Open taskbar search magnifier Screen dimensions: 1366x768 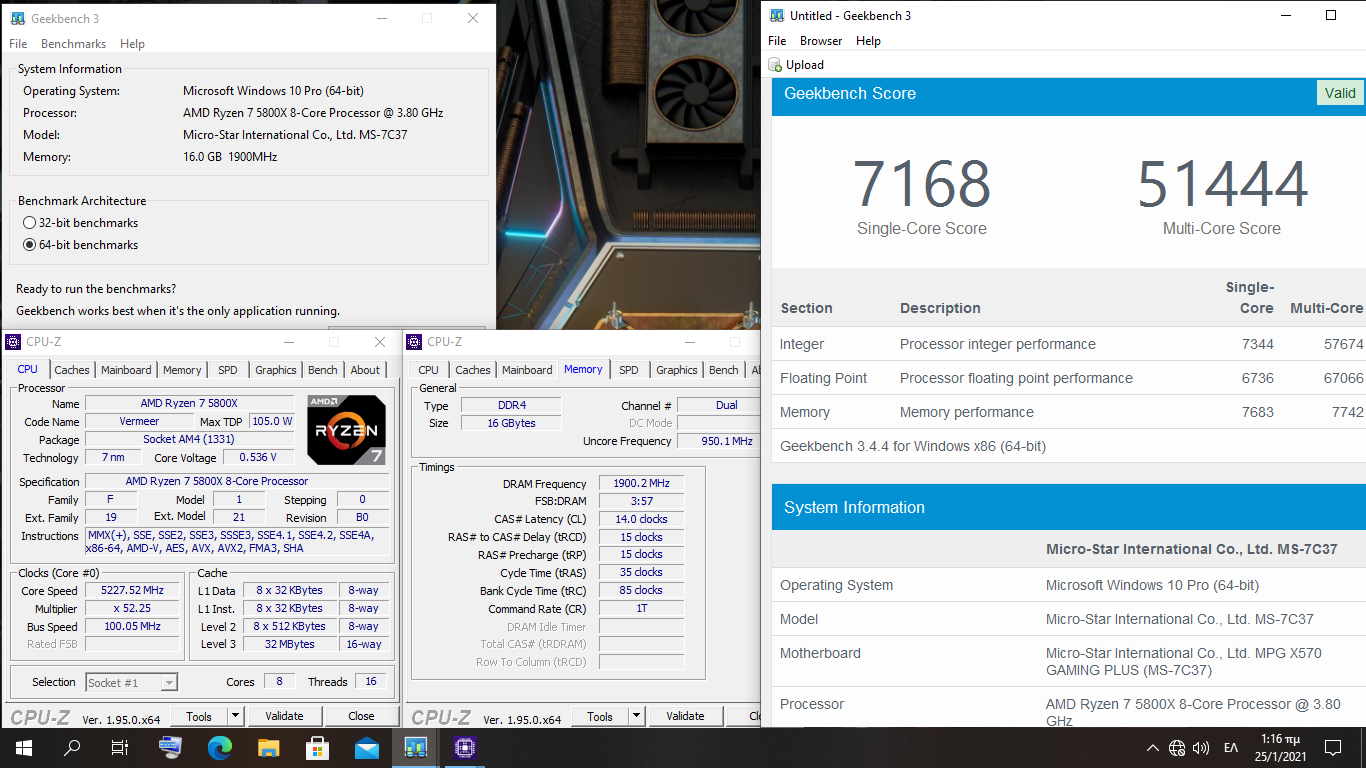point(72,747)
